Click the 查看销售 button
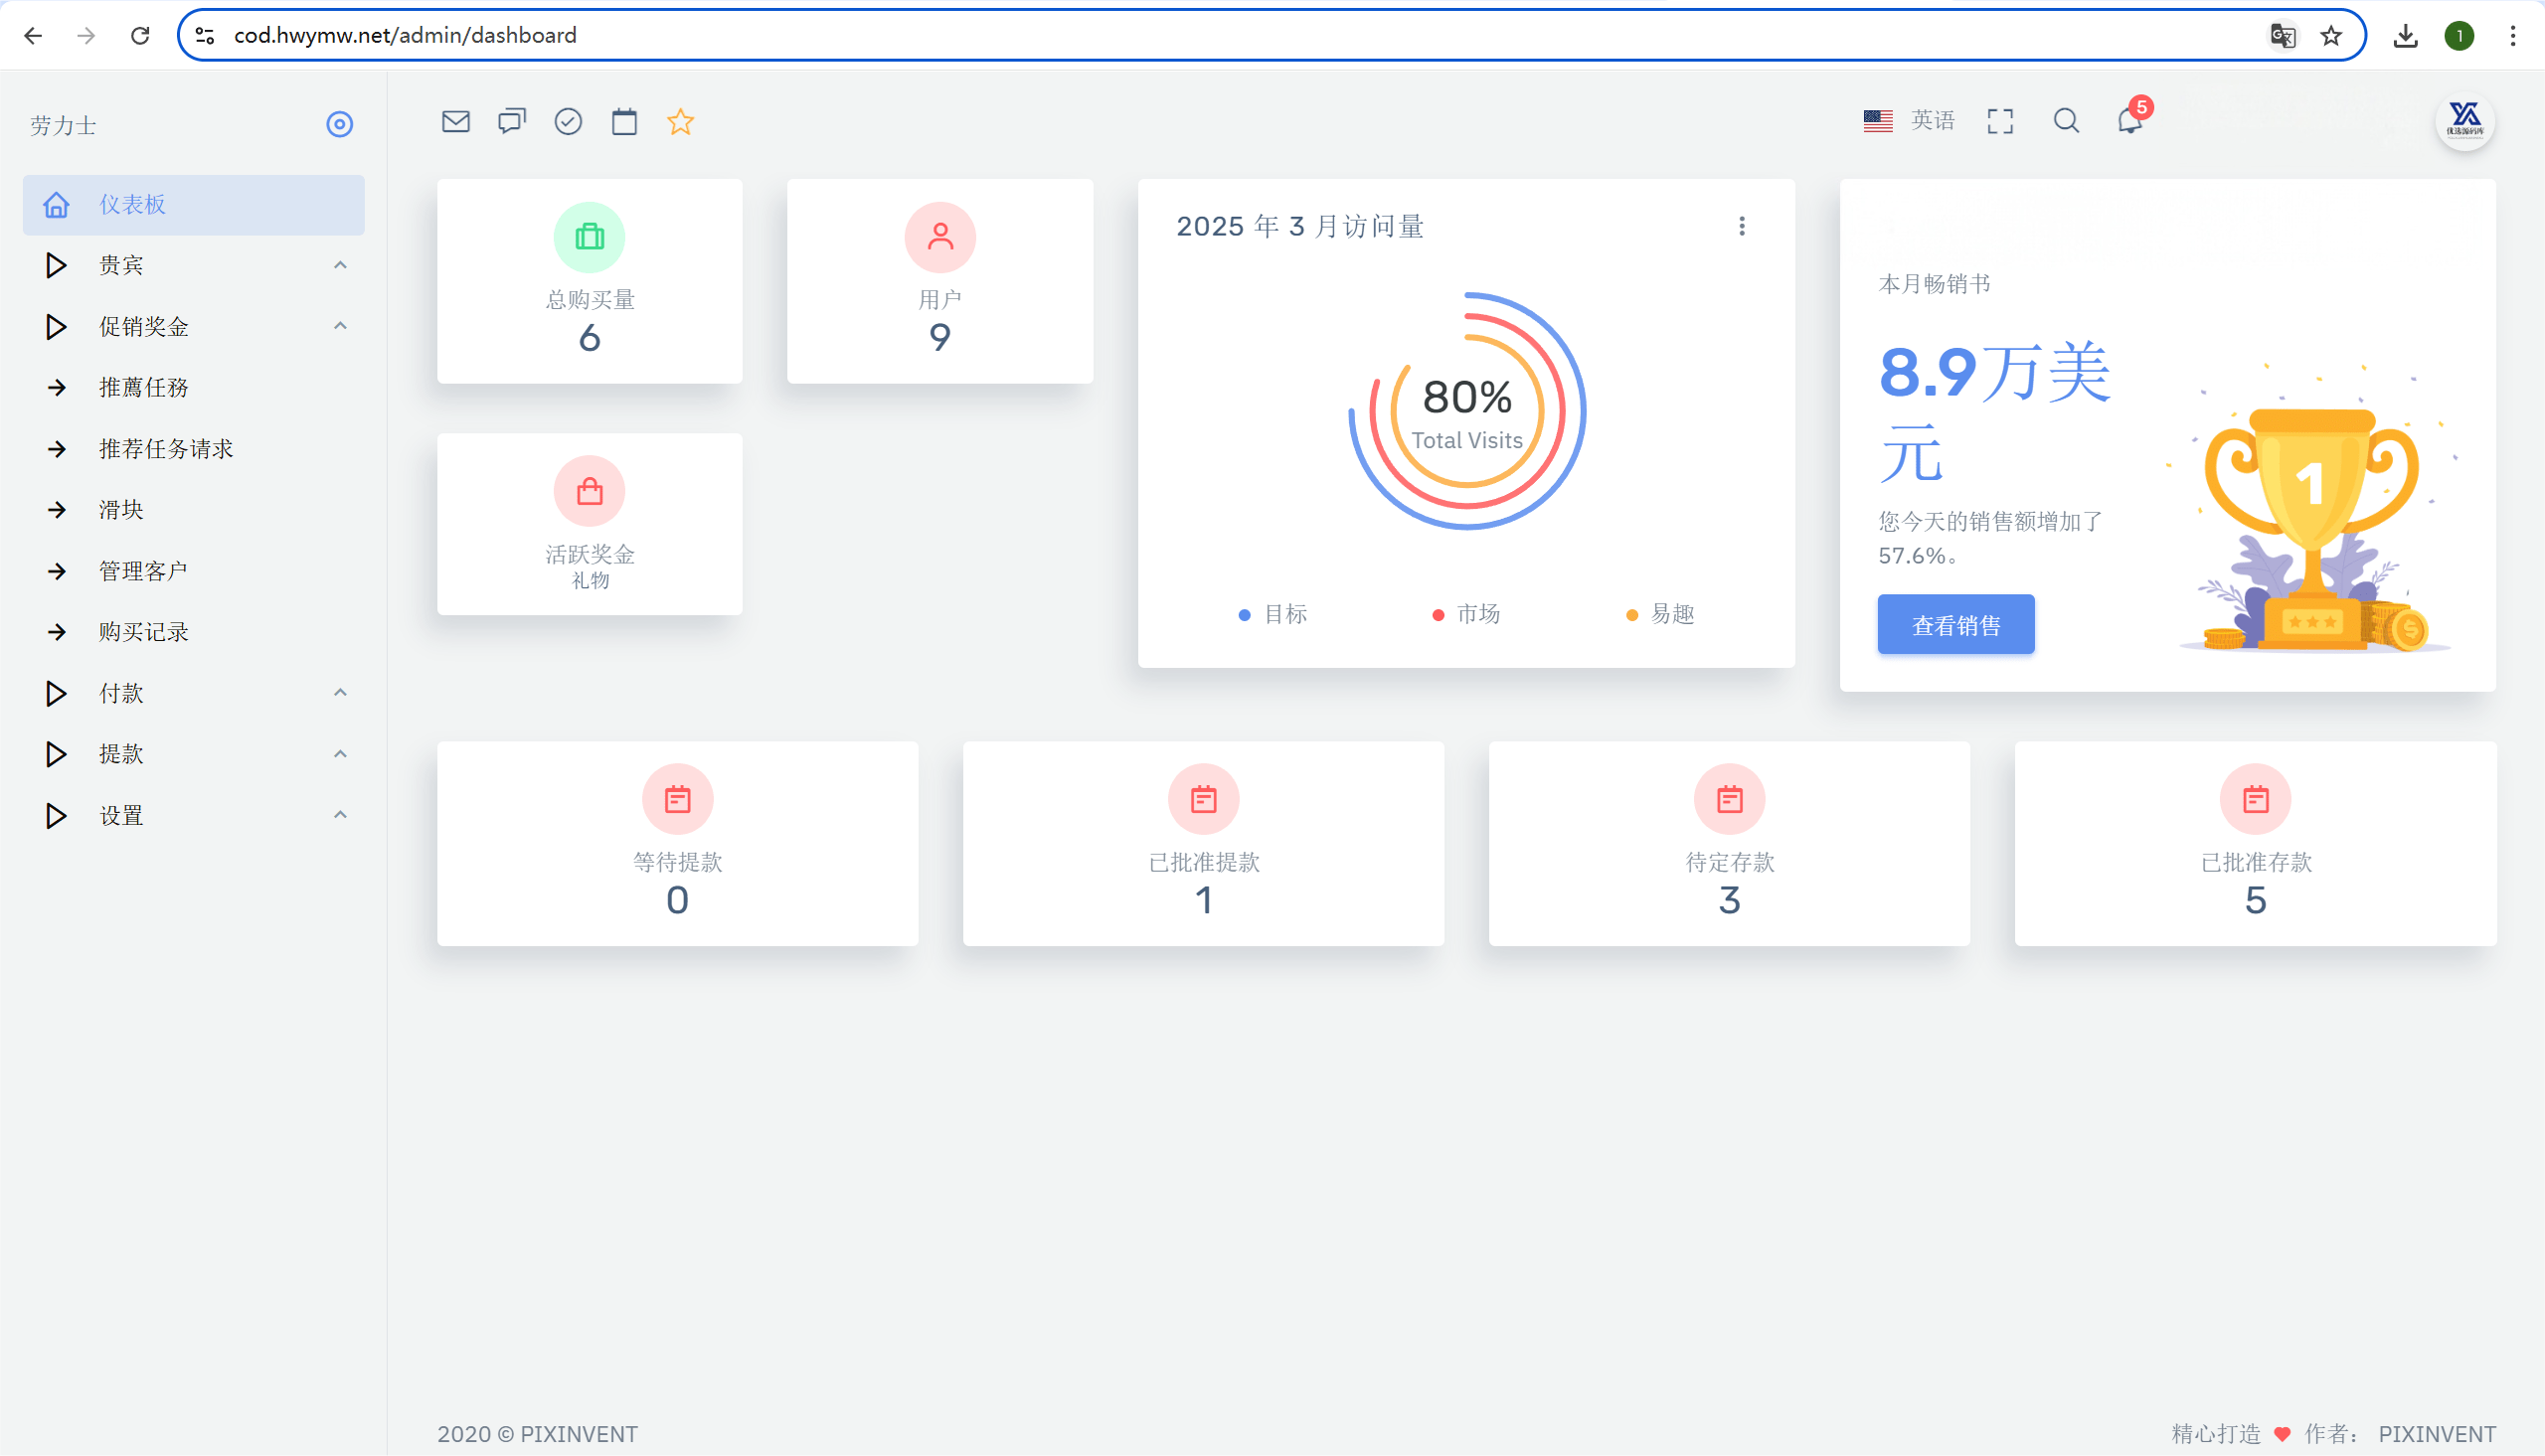This screenshot has width=2545, height=1456. click(x=1955, y=625)
